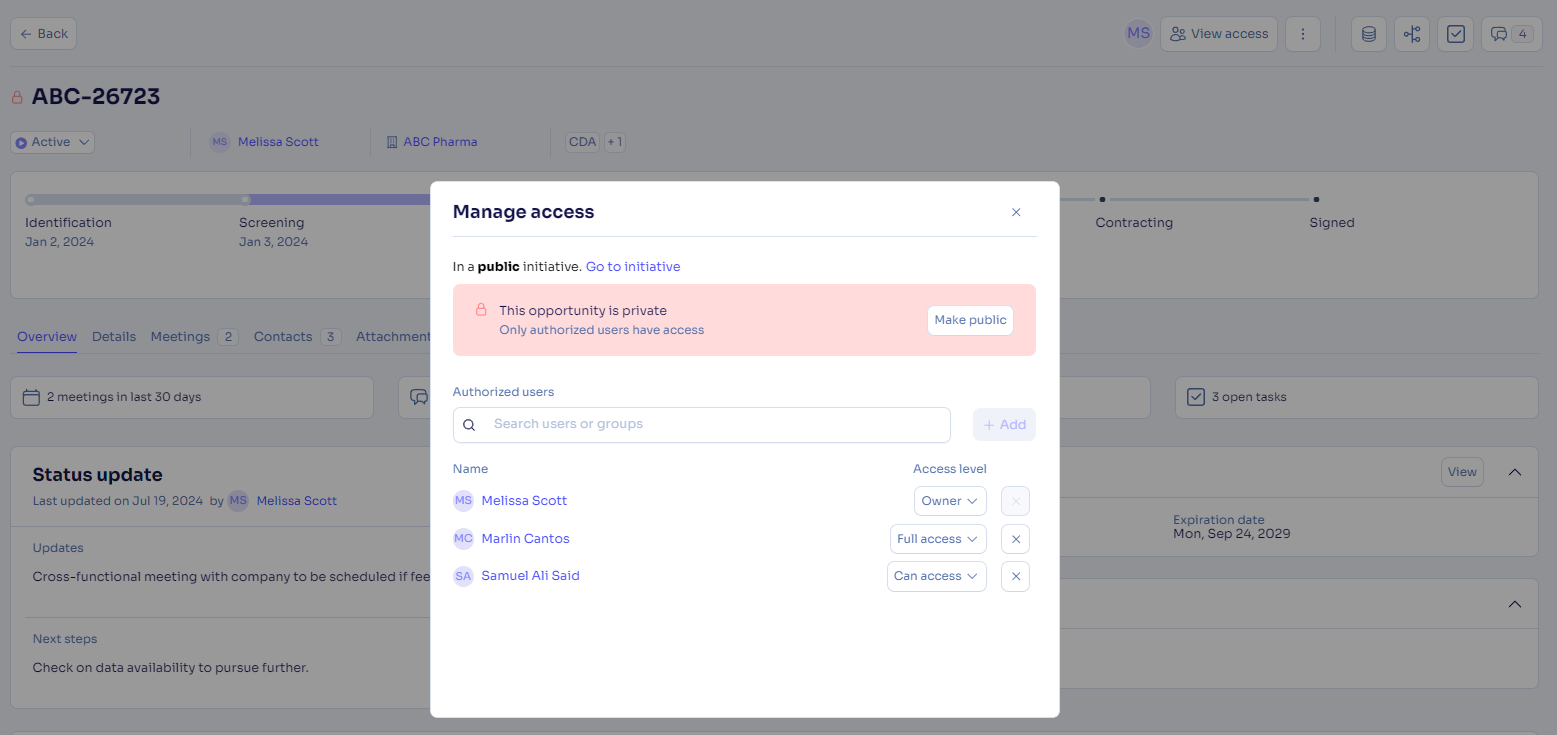Collapse the Status update section chevron

click(1515, 472)
